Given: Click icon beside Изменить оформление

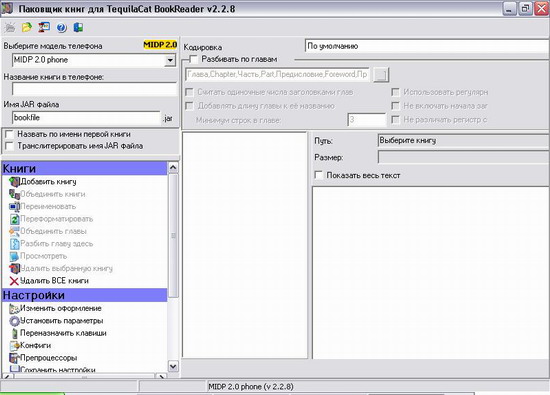Looking at the screenshot, I should 14,308.
